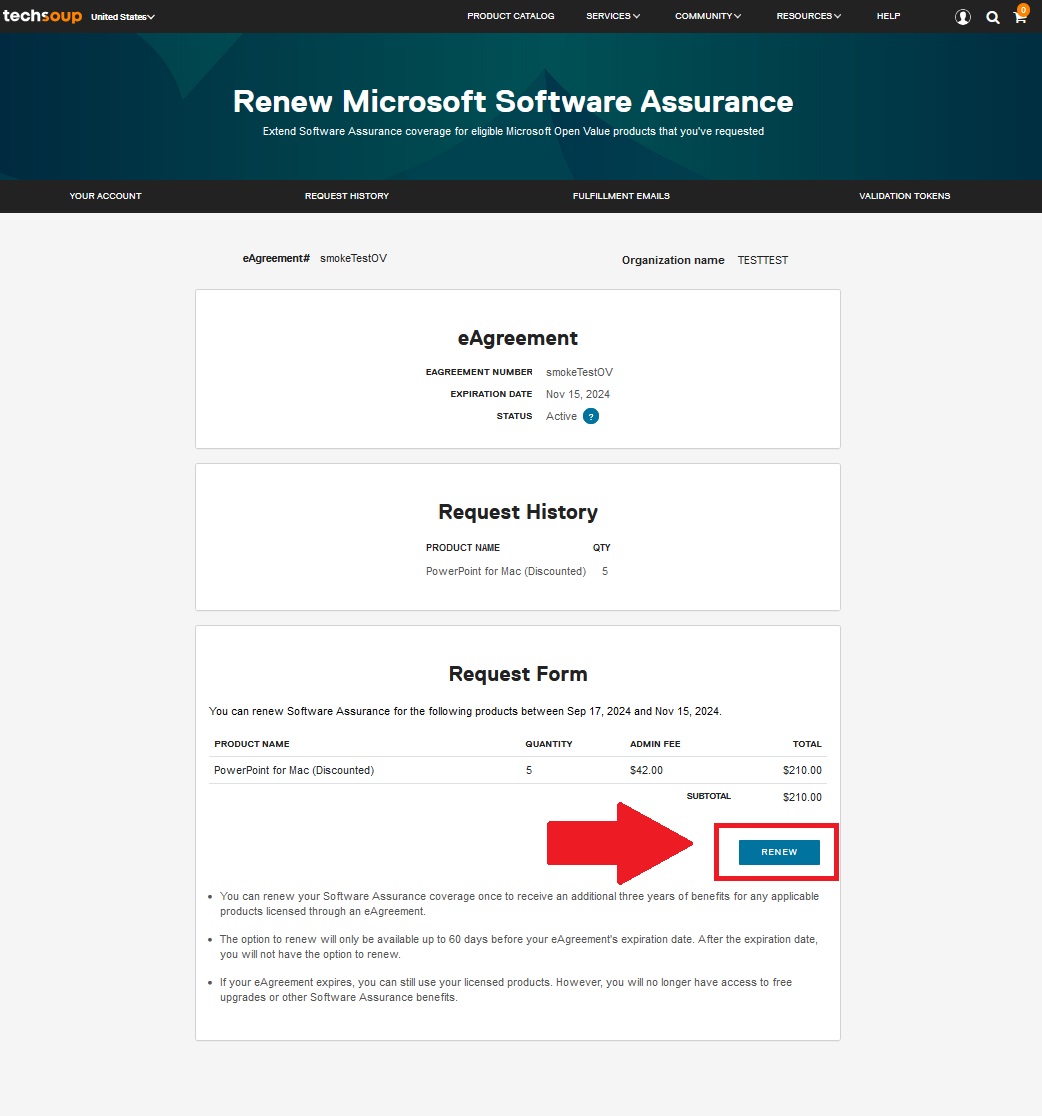Screen dimensions: 1042x1116
Task: Switch to Your Account tab
Action: pyautogui.click(x=105, y=196)
